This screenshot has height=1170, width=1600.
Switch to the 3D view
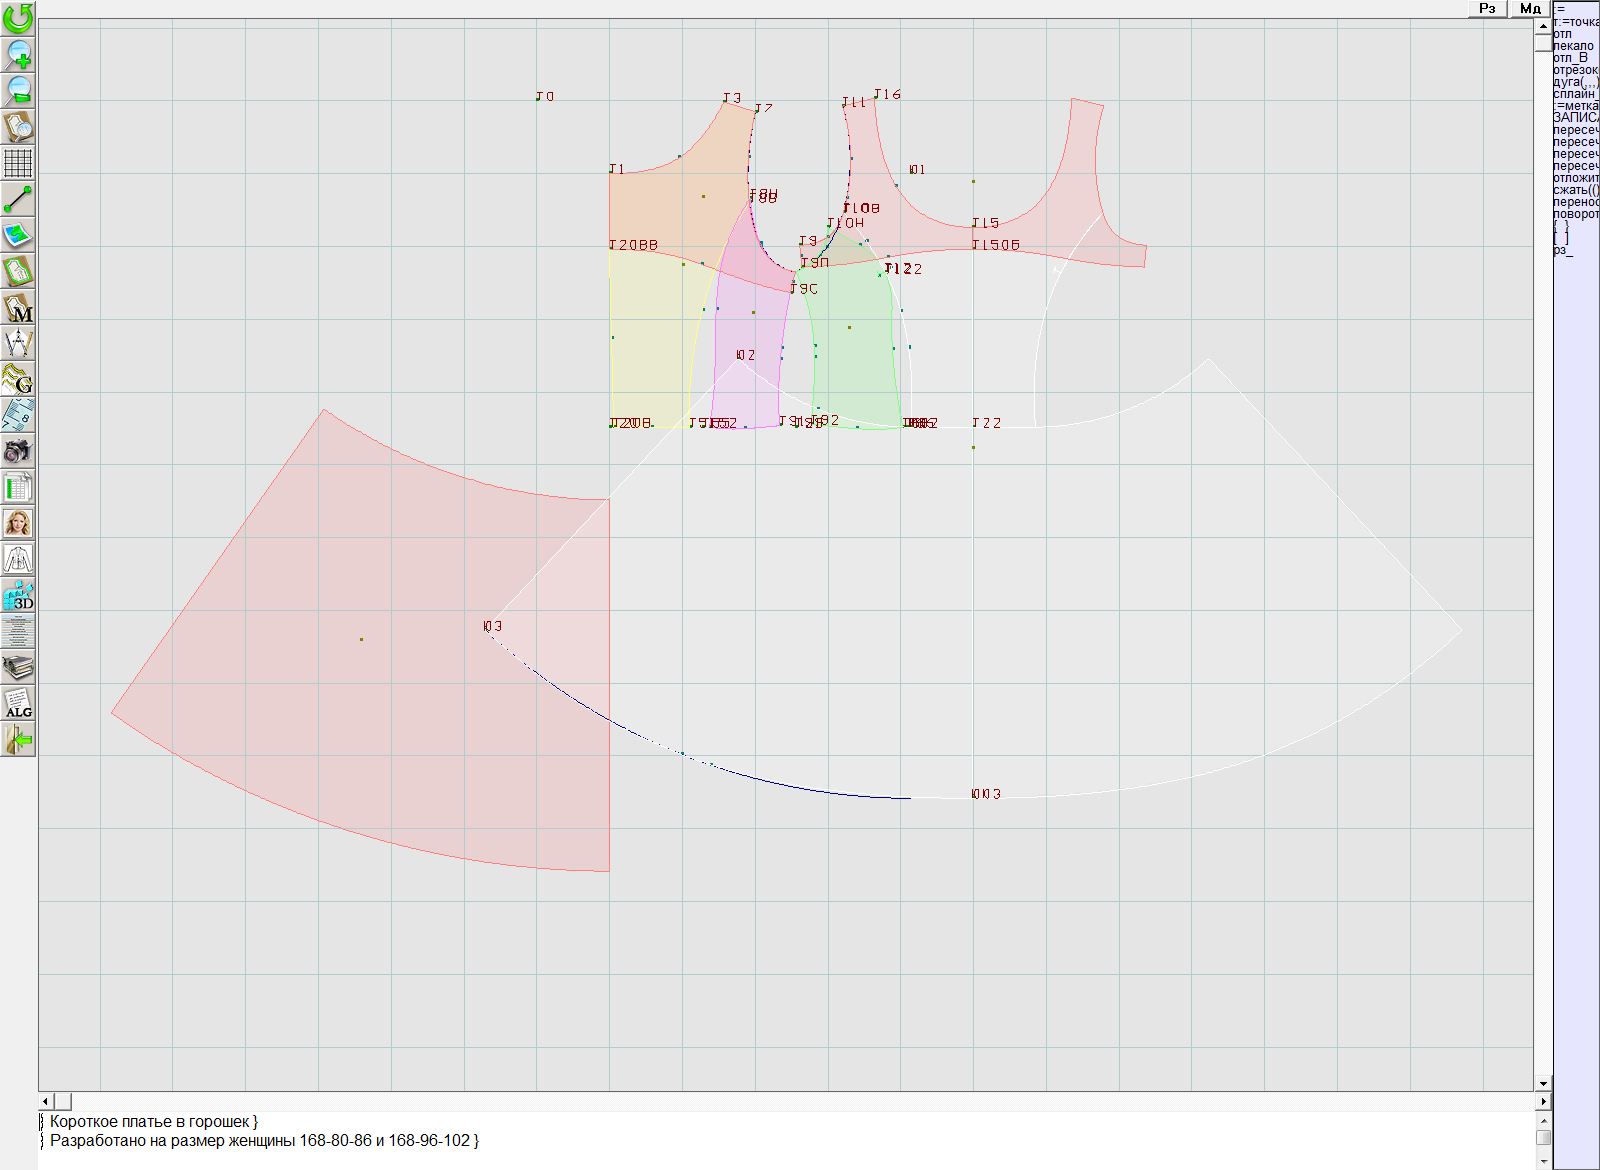tap(18, 595)
